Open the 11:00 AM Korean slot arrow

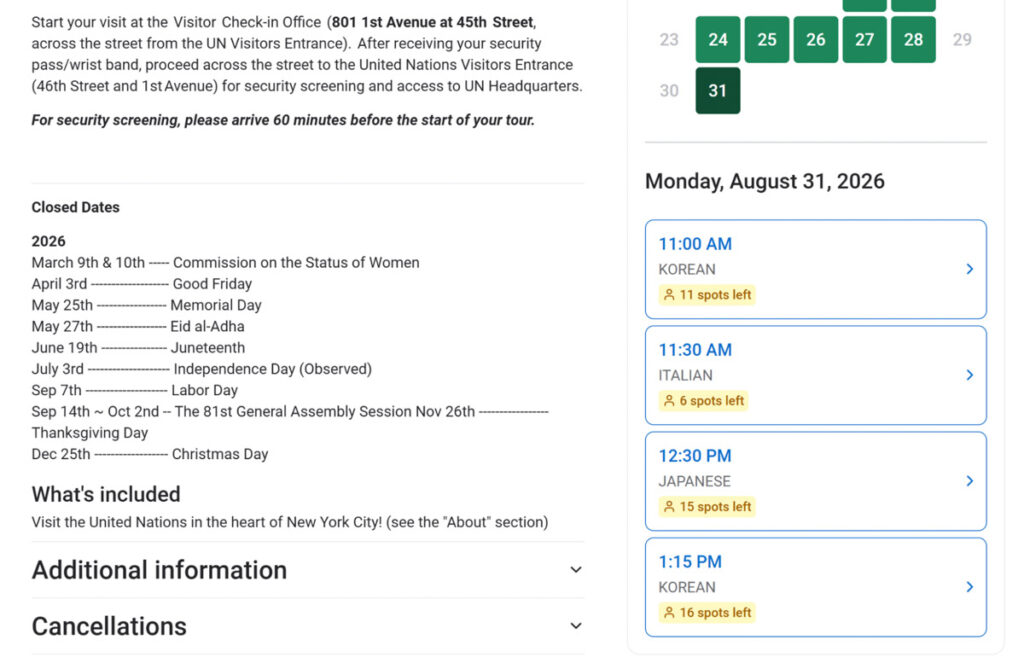(x=969, y=269)
